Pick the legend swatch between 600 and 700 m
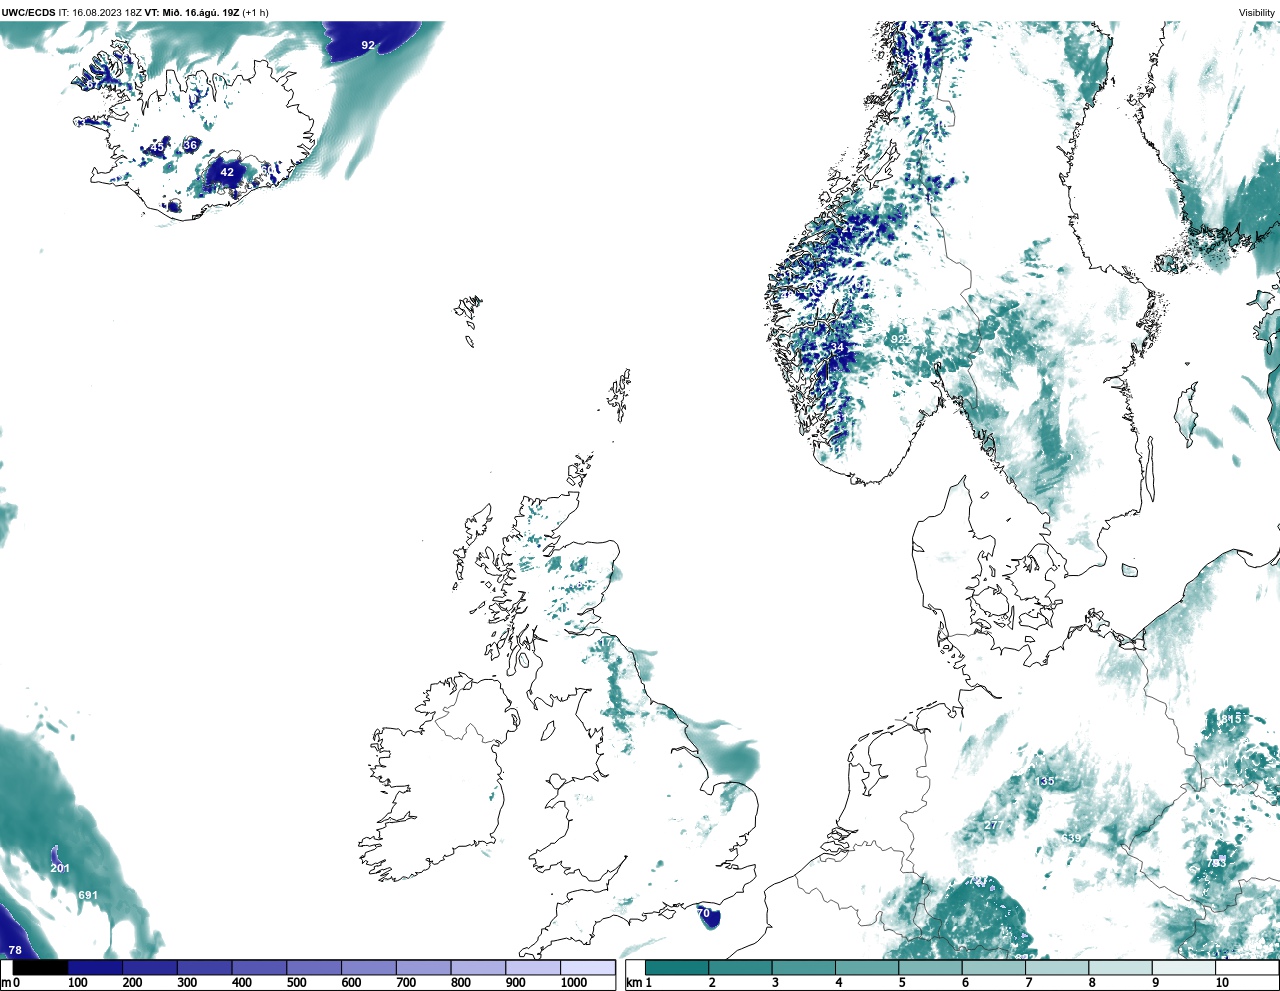The image size is (1280, 991). [368, 968]
